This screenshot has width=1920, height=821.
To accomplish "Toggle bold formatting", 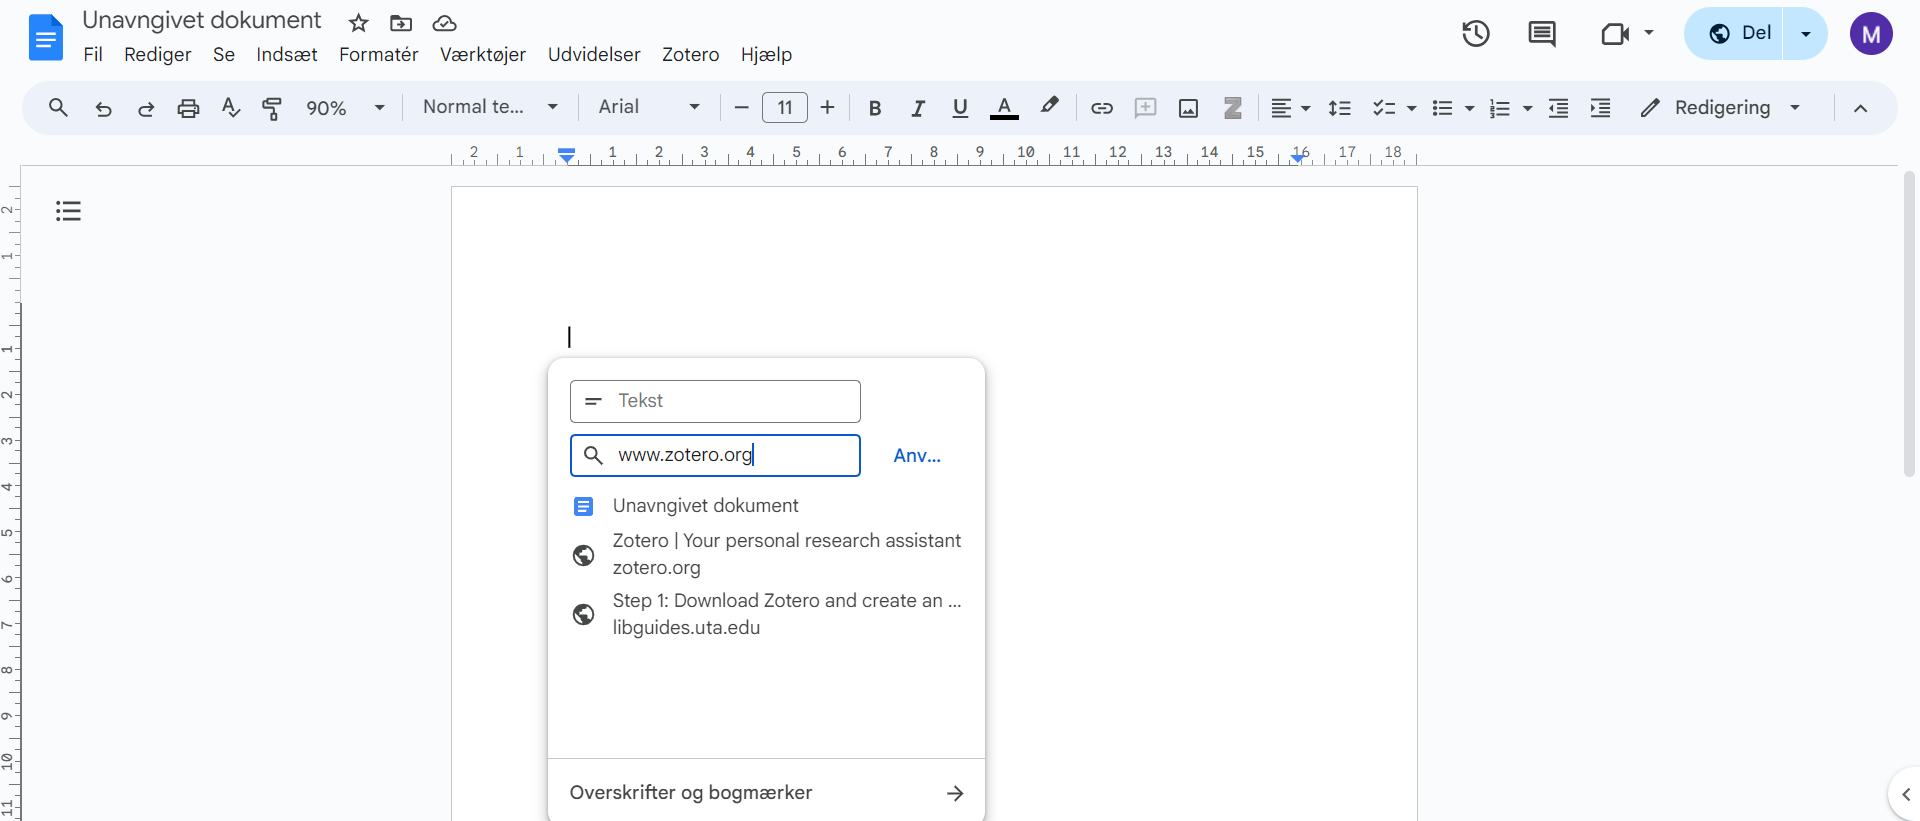I will point(875,108).
